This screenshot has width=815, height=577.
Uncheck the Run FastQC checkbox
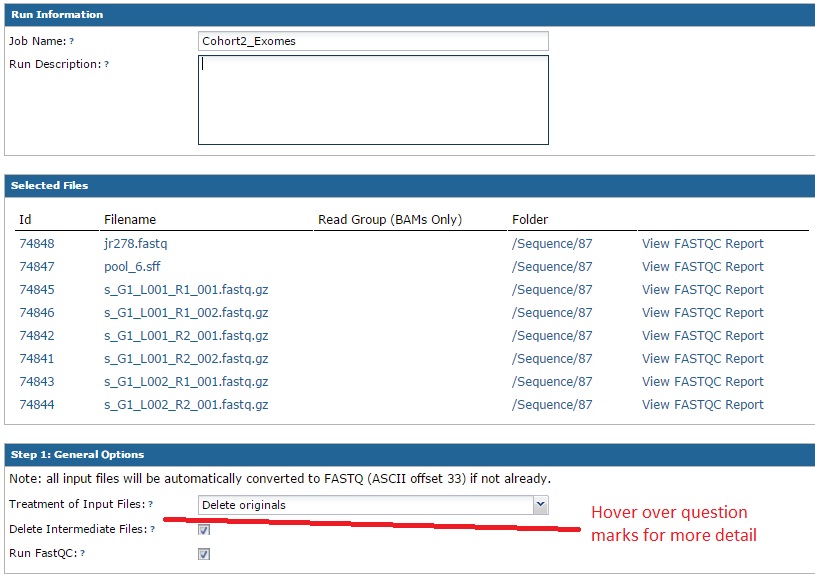pos(204,554)
